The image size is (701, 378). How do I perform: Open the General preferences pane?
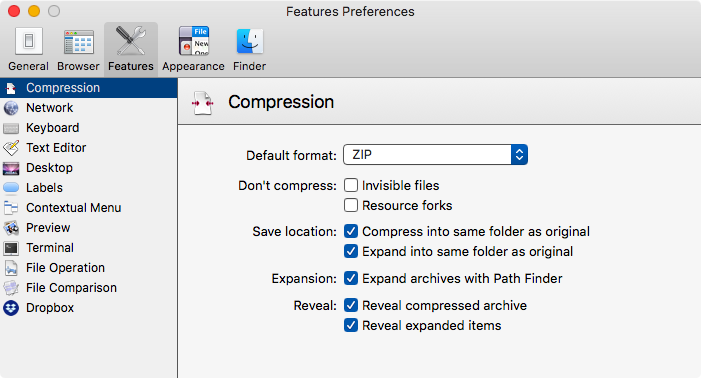[x=29, y=48]
